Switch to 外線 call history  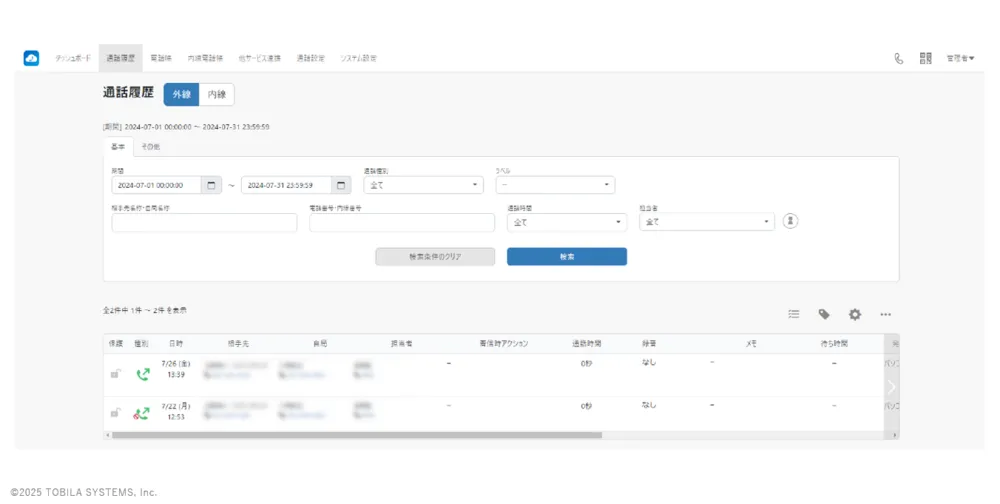click(181, 94)
